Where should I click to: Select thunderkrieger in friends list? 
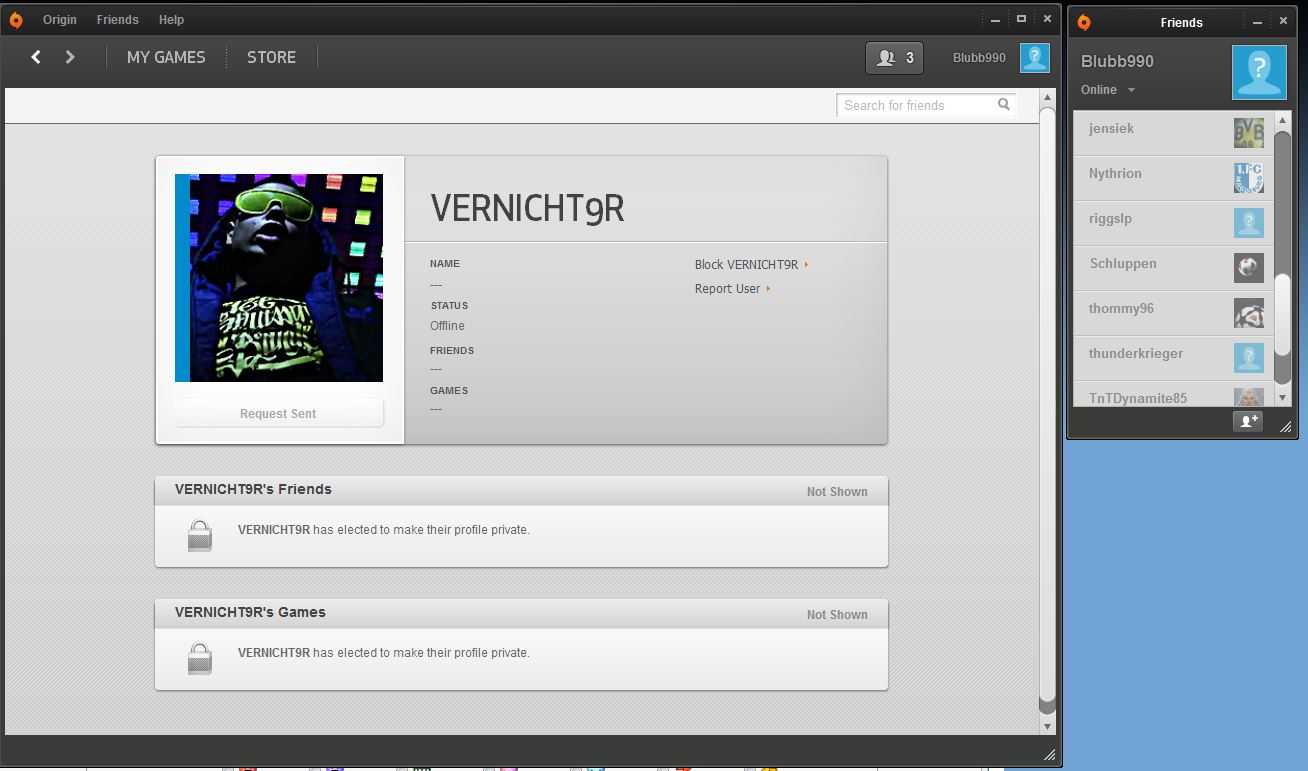[x=1173, y=358]
